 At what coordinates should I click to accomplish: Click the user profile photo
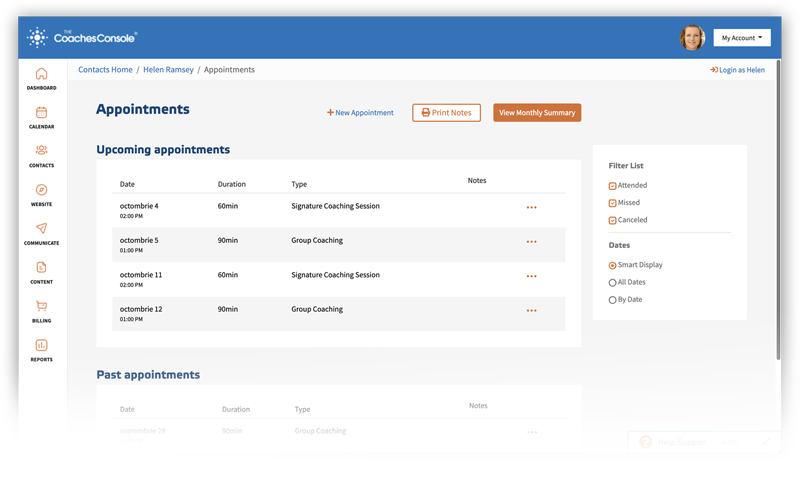[x=692, y=37]
